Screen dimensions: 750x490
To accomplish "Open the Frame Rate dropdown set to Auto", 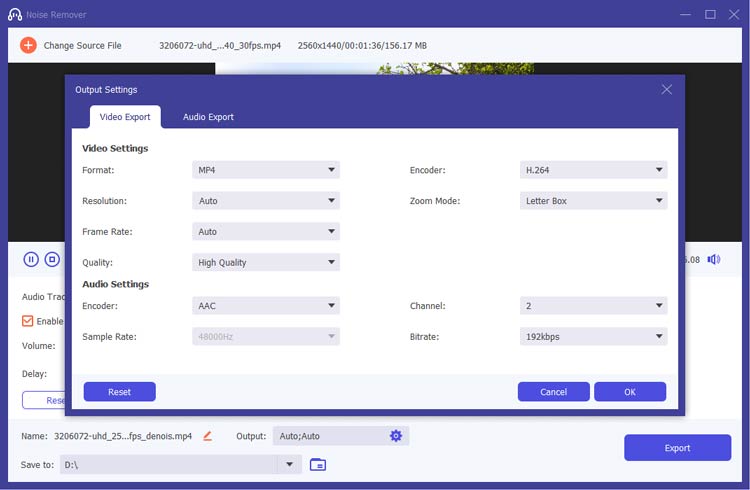I will pos(266,232).
